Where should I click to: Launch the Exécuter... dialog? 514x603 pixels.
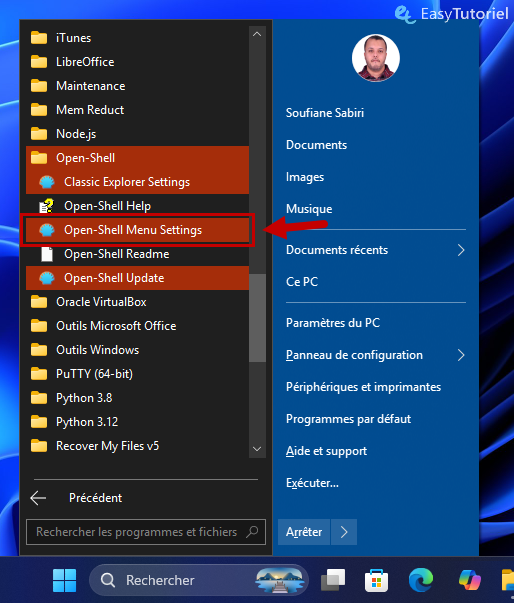coord(312,483)
